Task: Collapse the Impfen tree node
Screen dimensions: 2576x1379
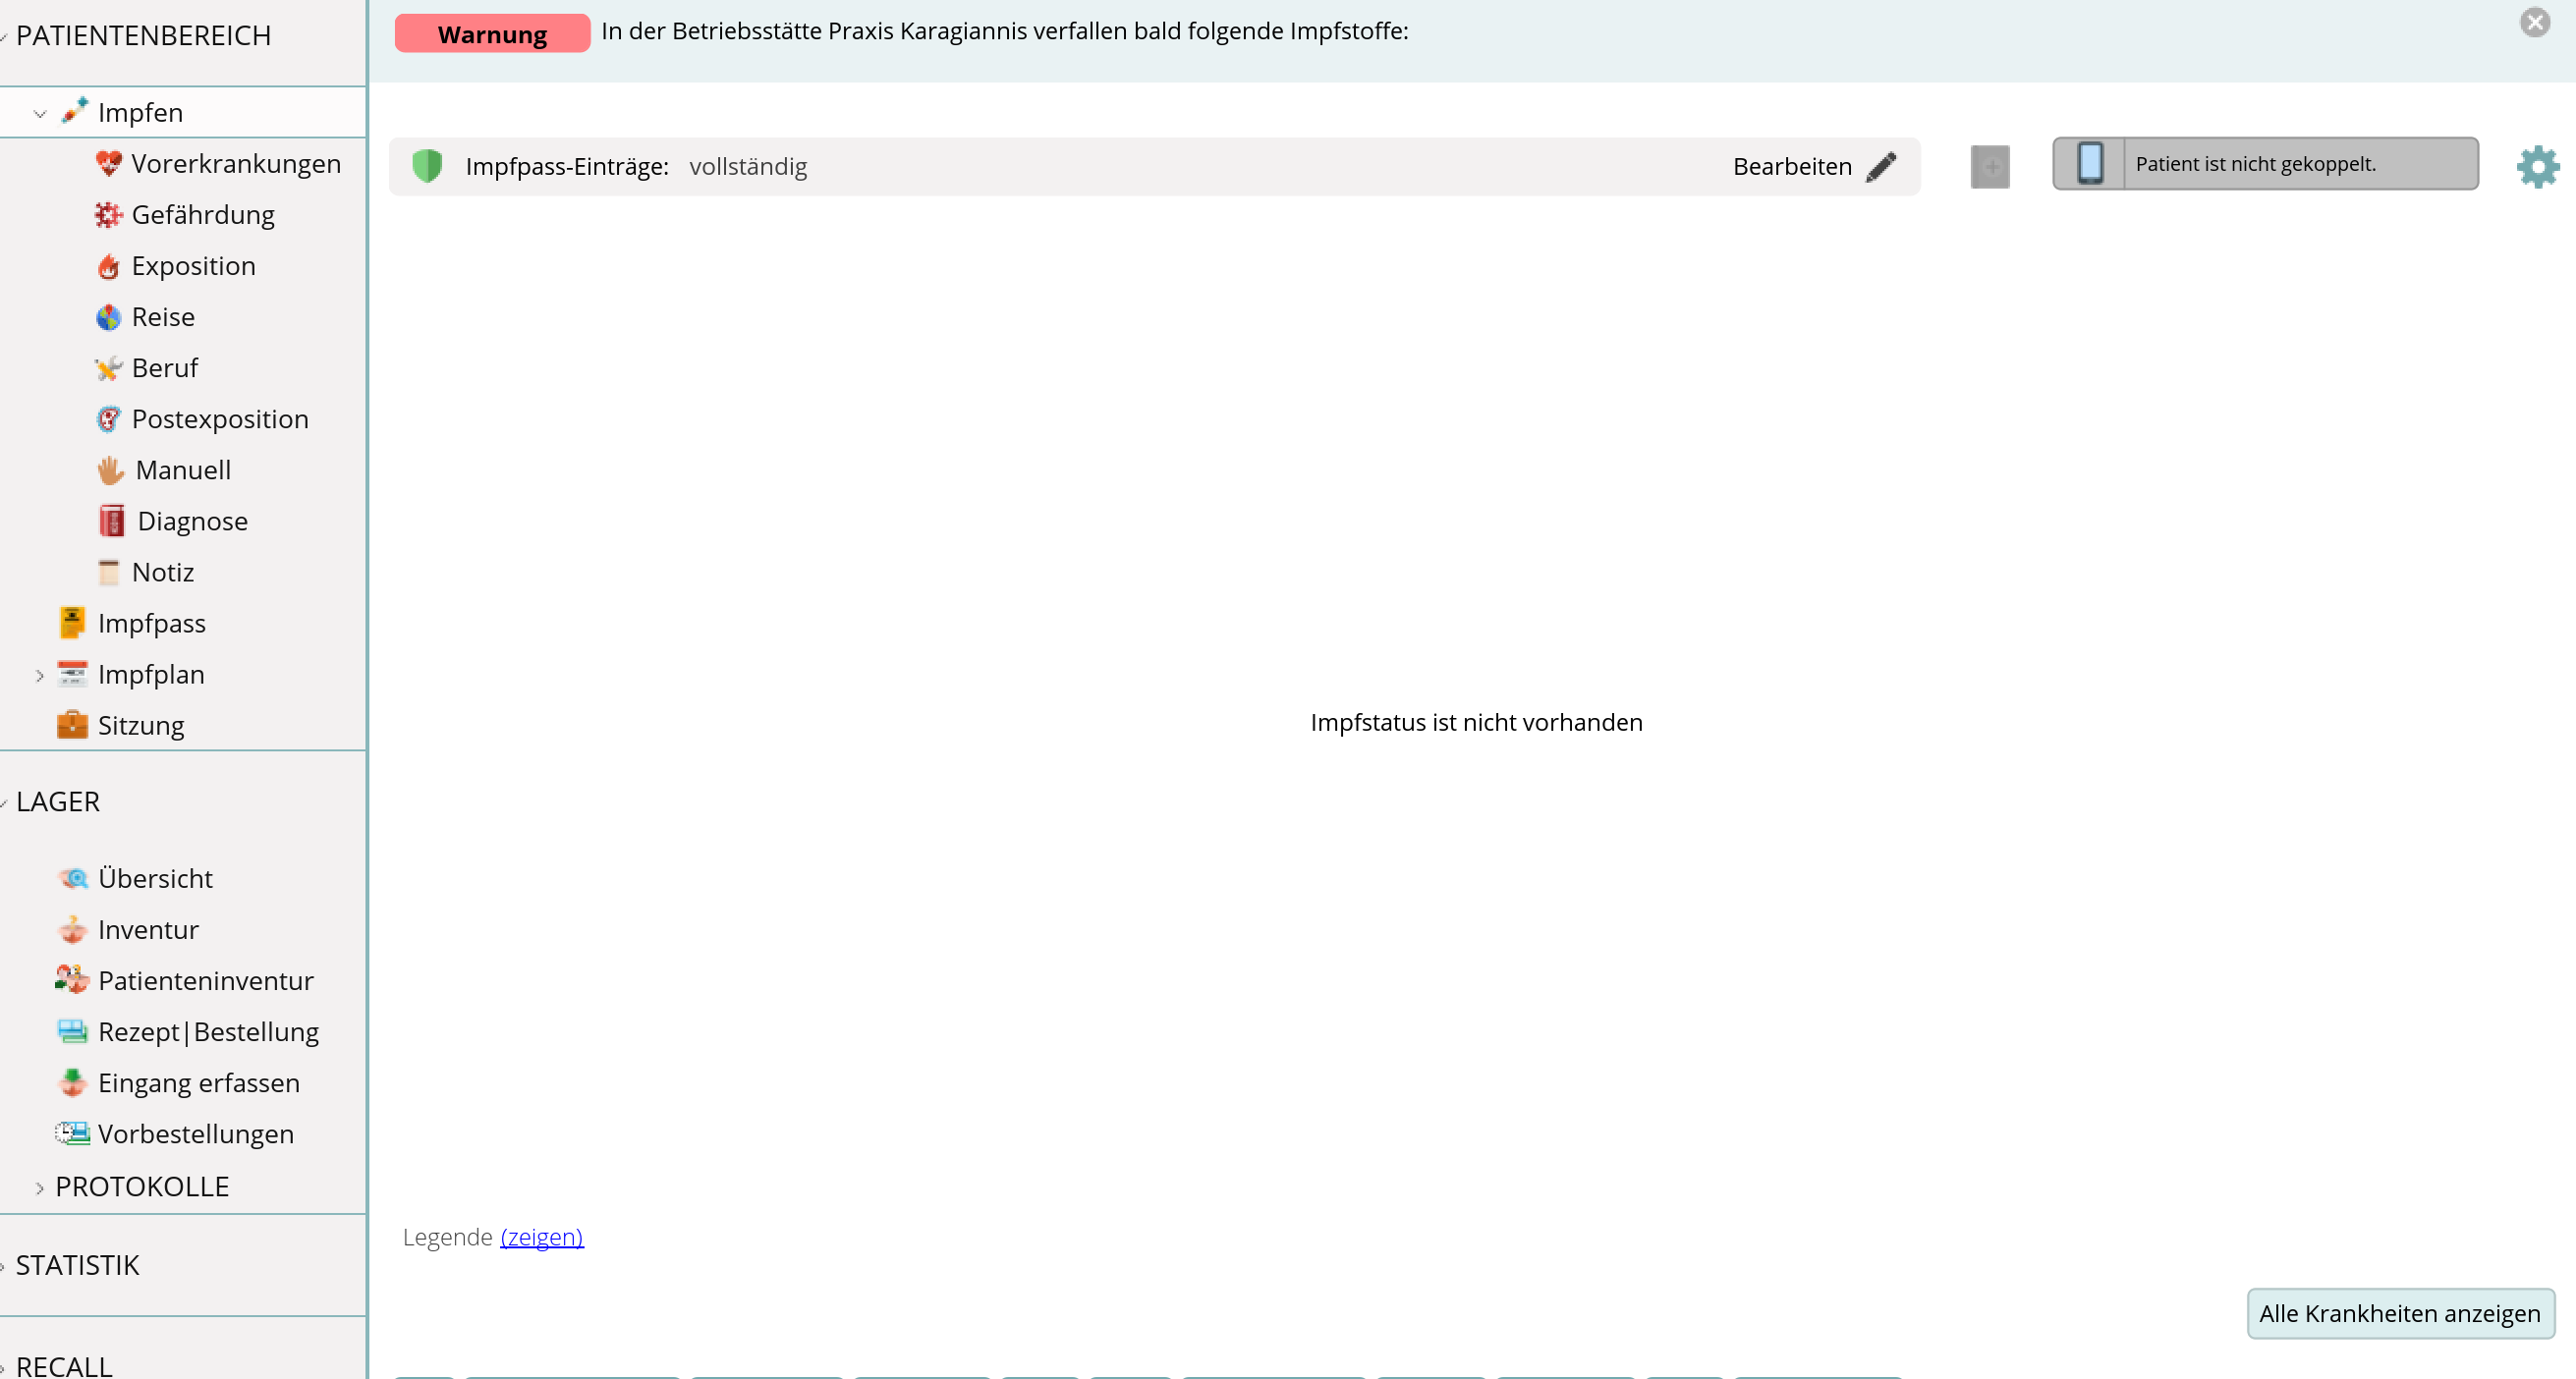Action: click(40, 113)
